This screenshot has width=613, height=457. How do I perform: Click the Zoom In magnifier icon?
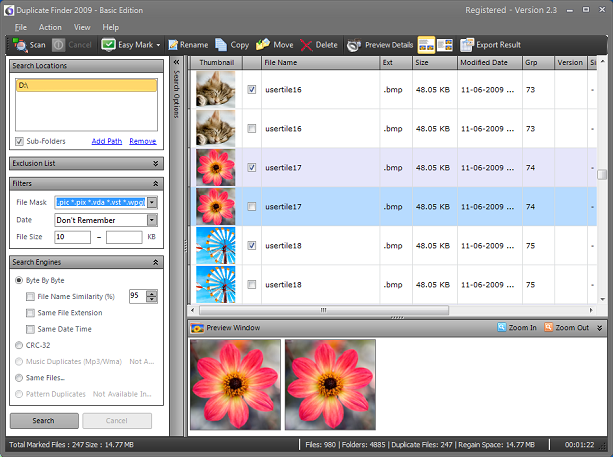(501, 327)
